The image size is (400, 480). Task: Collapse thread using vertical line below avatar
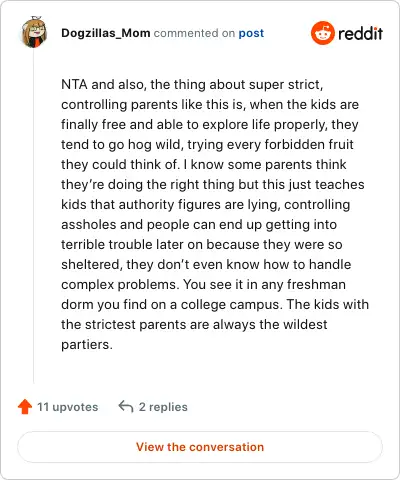pos(34,217)
